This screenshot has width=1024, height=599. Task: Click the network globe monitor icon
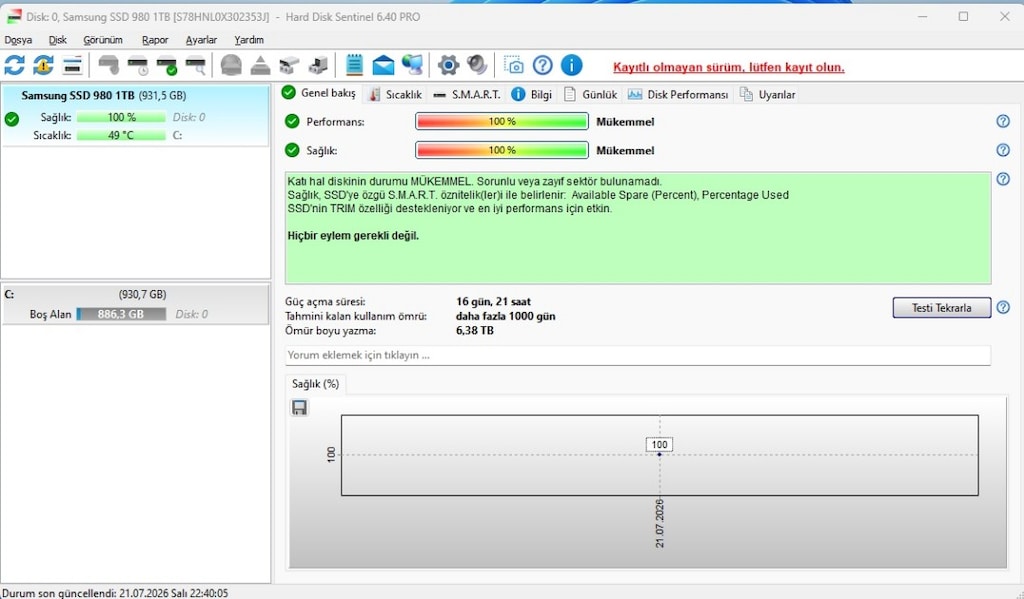[412, 65]
